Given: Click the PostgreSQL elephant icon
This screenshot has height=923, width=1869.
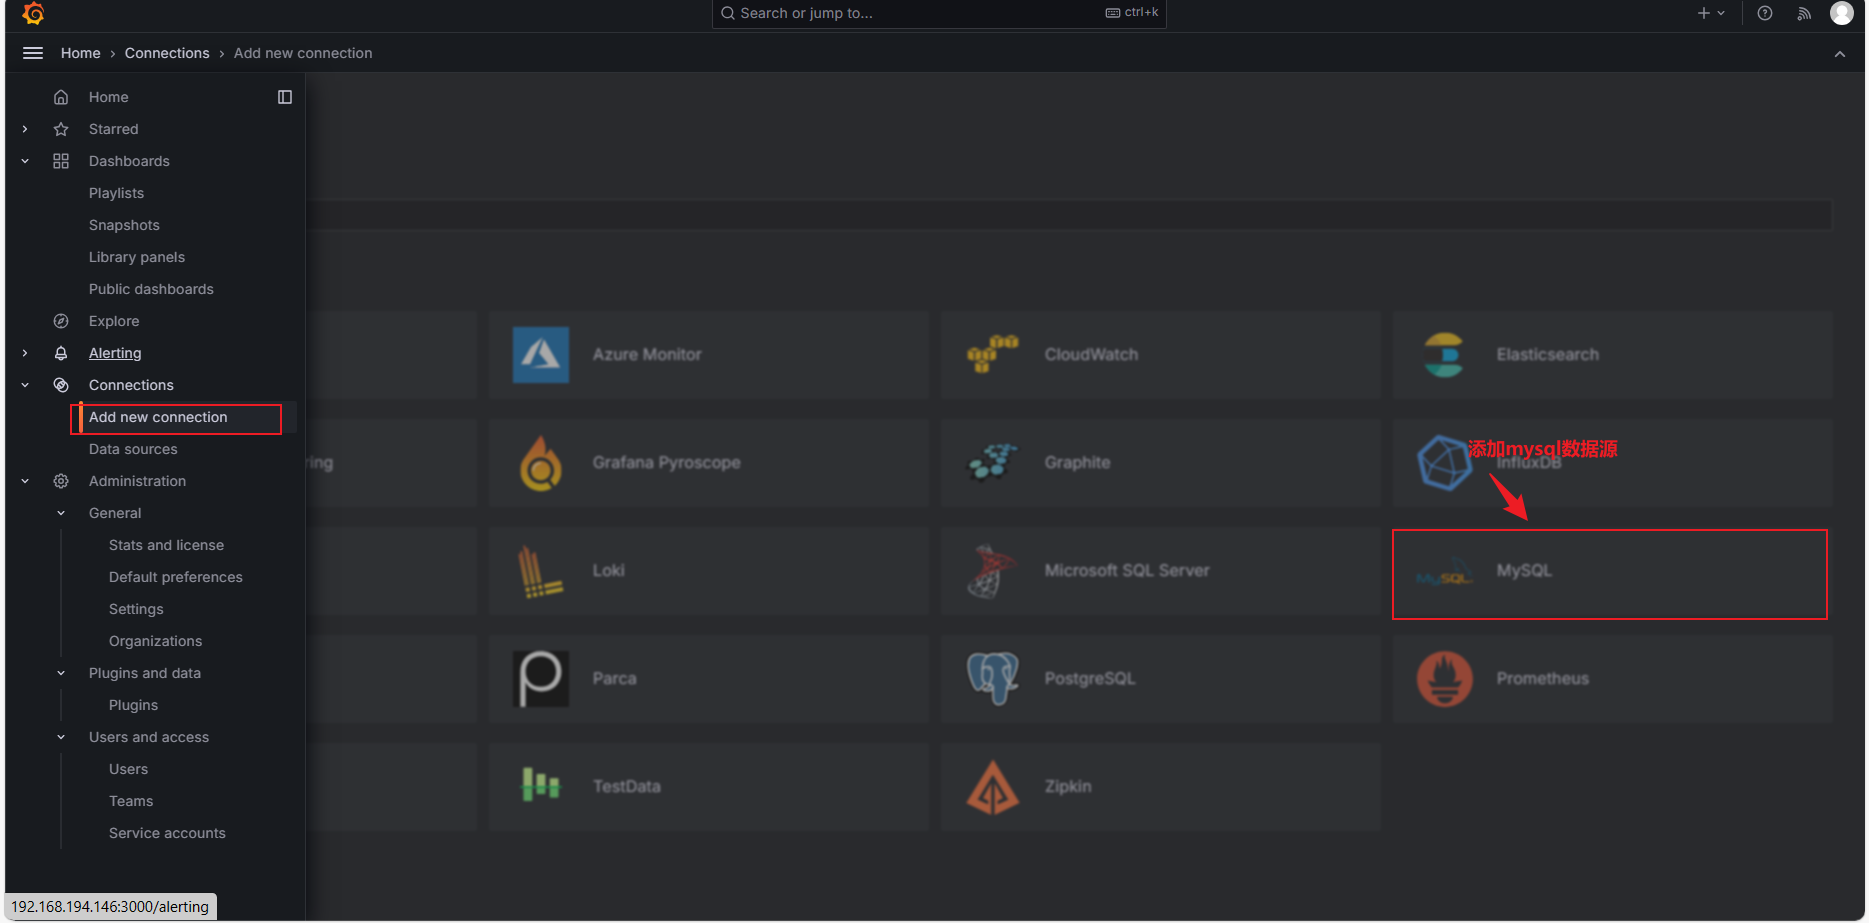Looking at the screenshot, I should tap(993, 679).
